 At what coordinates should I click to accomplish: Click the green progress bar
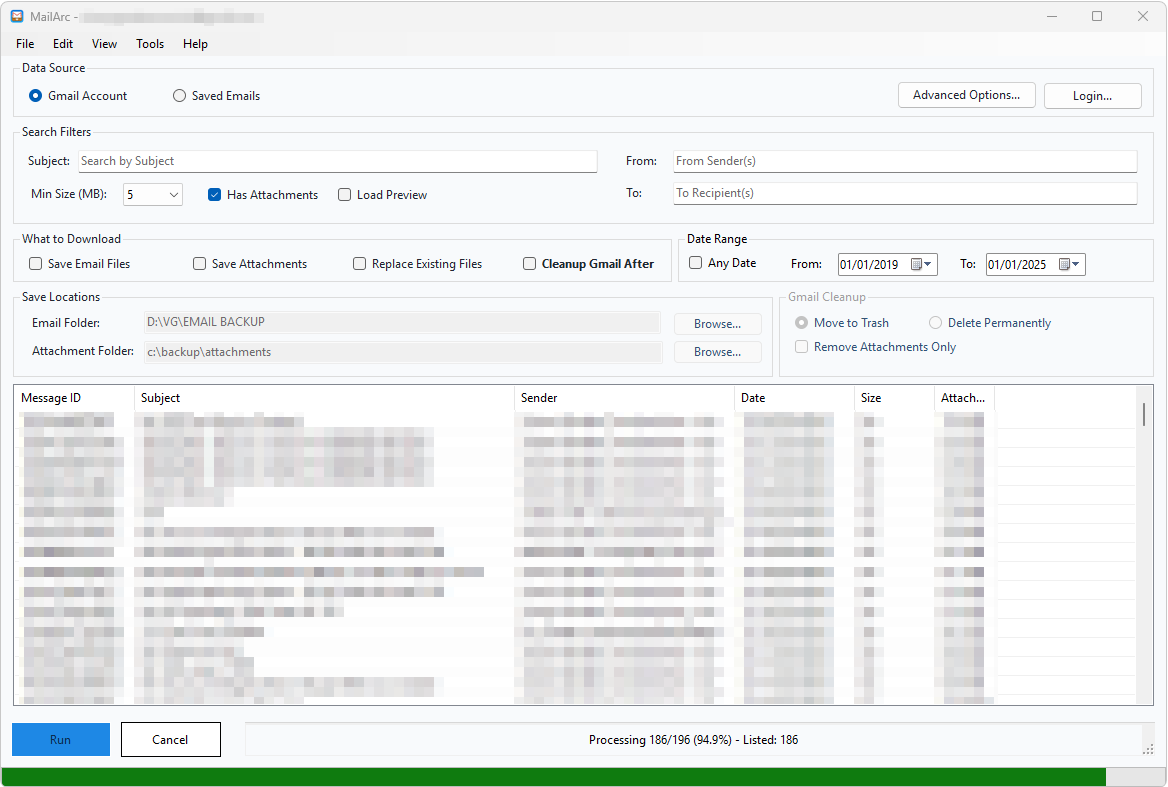(553, 777)
